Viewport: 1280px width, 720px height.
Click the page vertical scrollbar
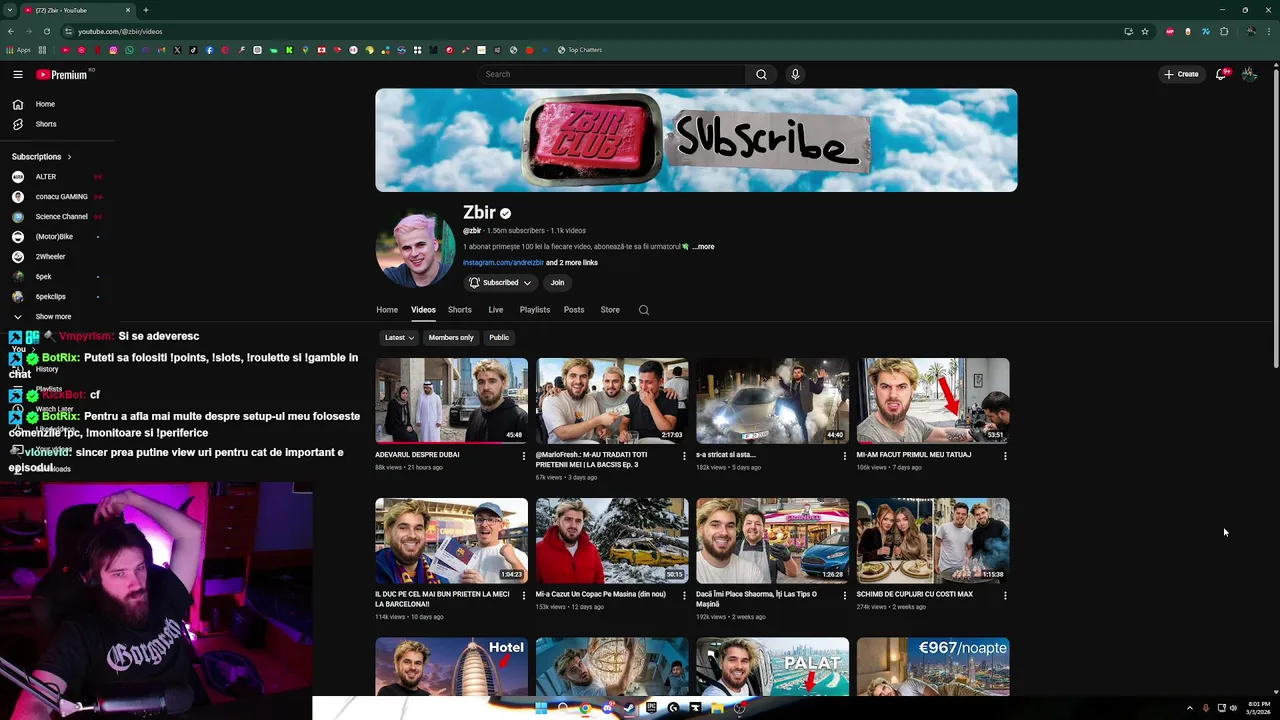1275,220
